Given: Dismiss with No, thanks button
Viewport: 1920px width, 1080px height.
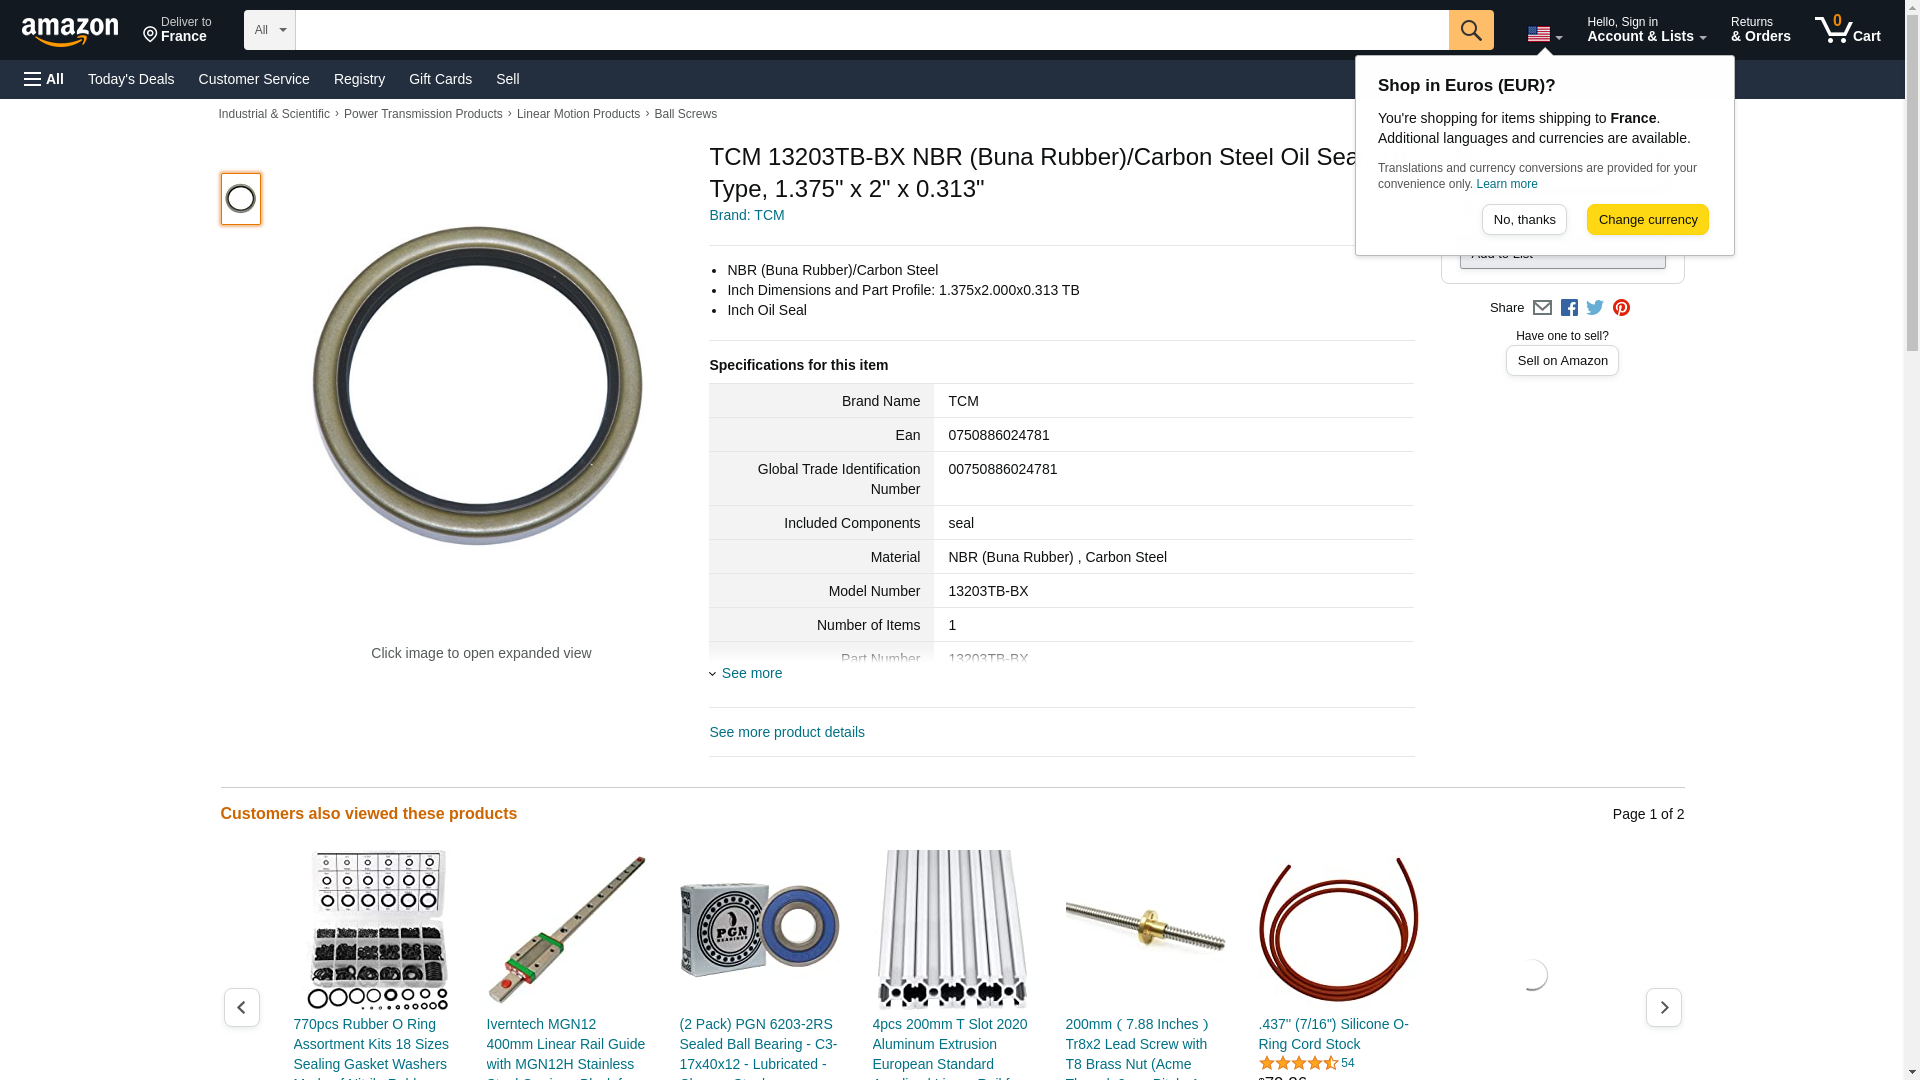Looking at the screenshot, I should pyautogui.click(x=1524, y=220).
